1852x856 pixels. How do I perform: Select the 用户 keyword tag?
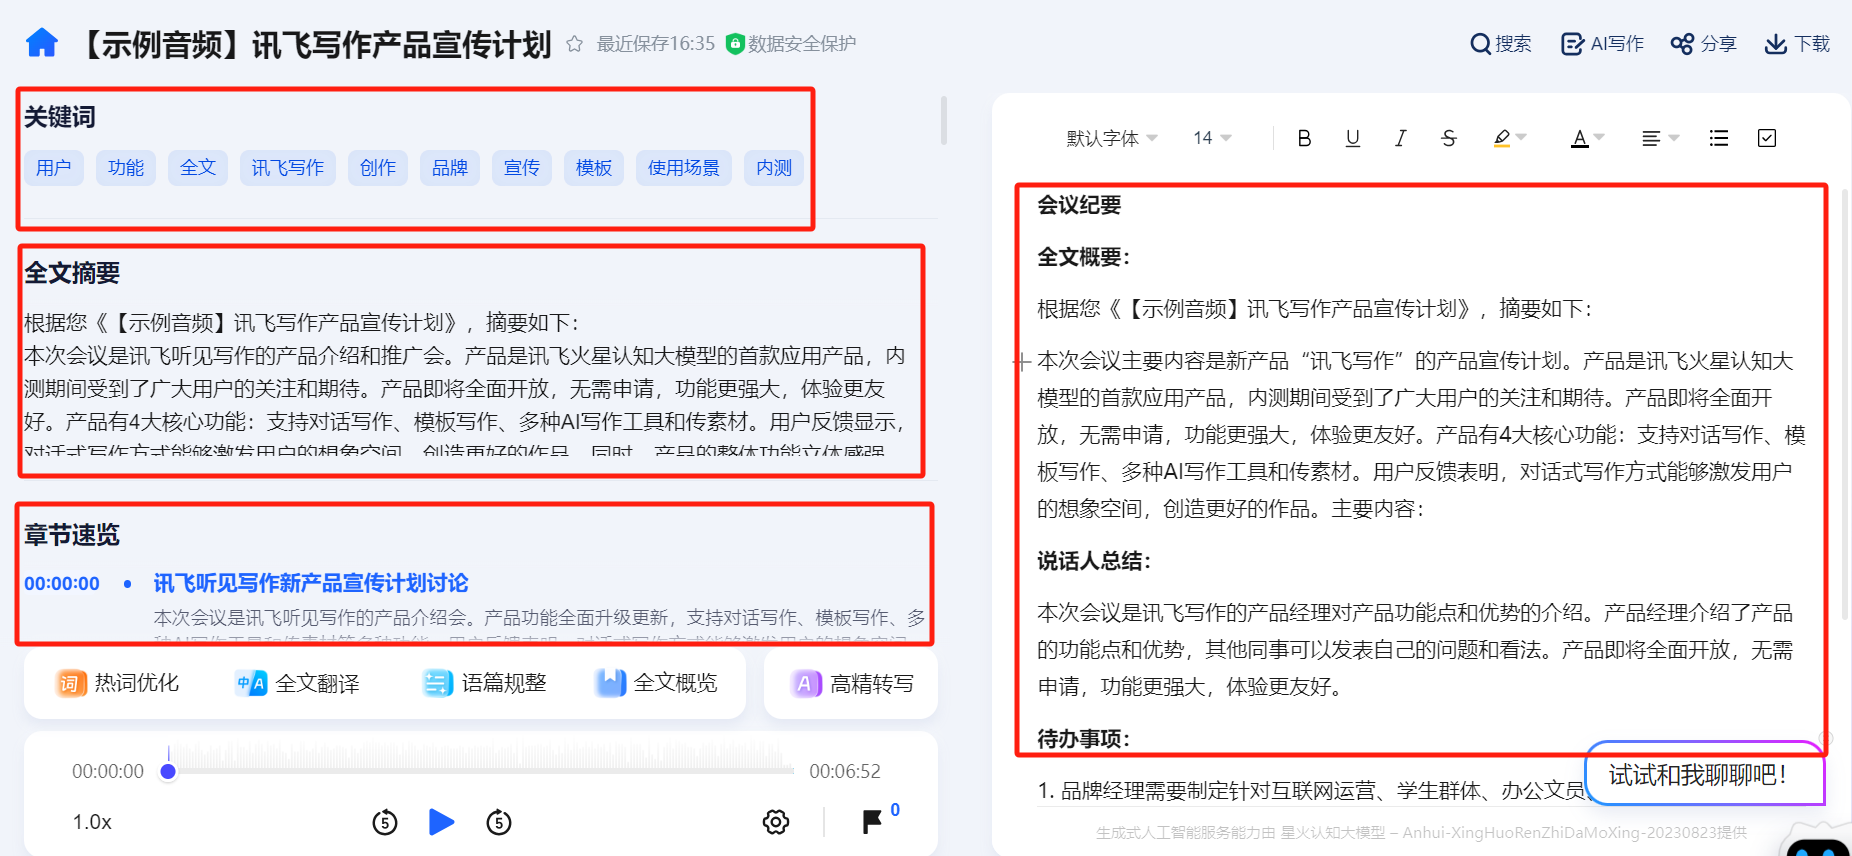(54, 168)
